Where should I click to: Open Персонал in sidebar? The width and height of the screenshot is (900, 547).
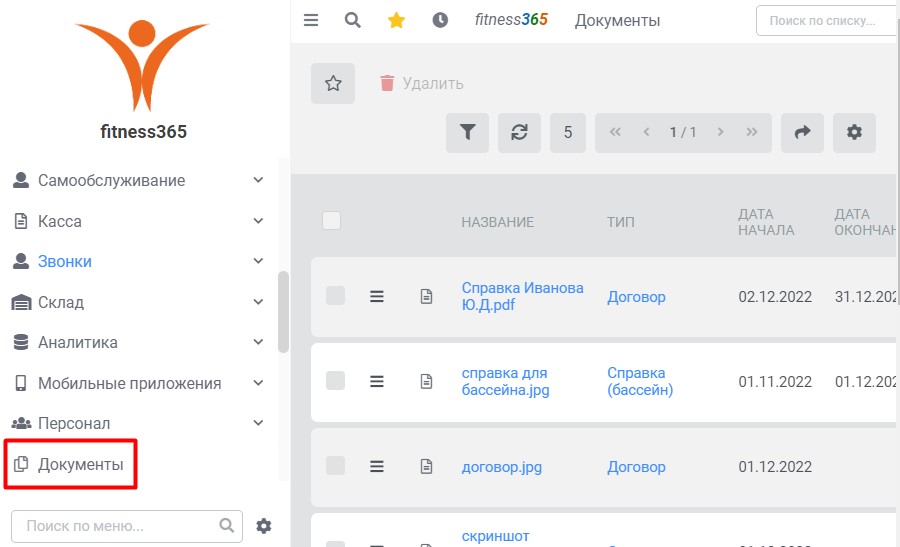[74, 423]
